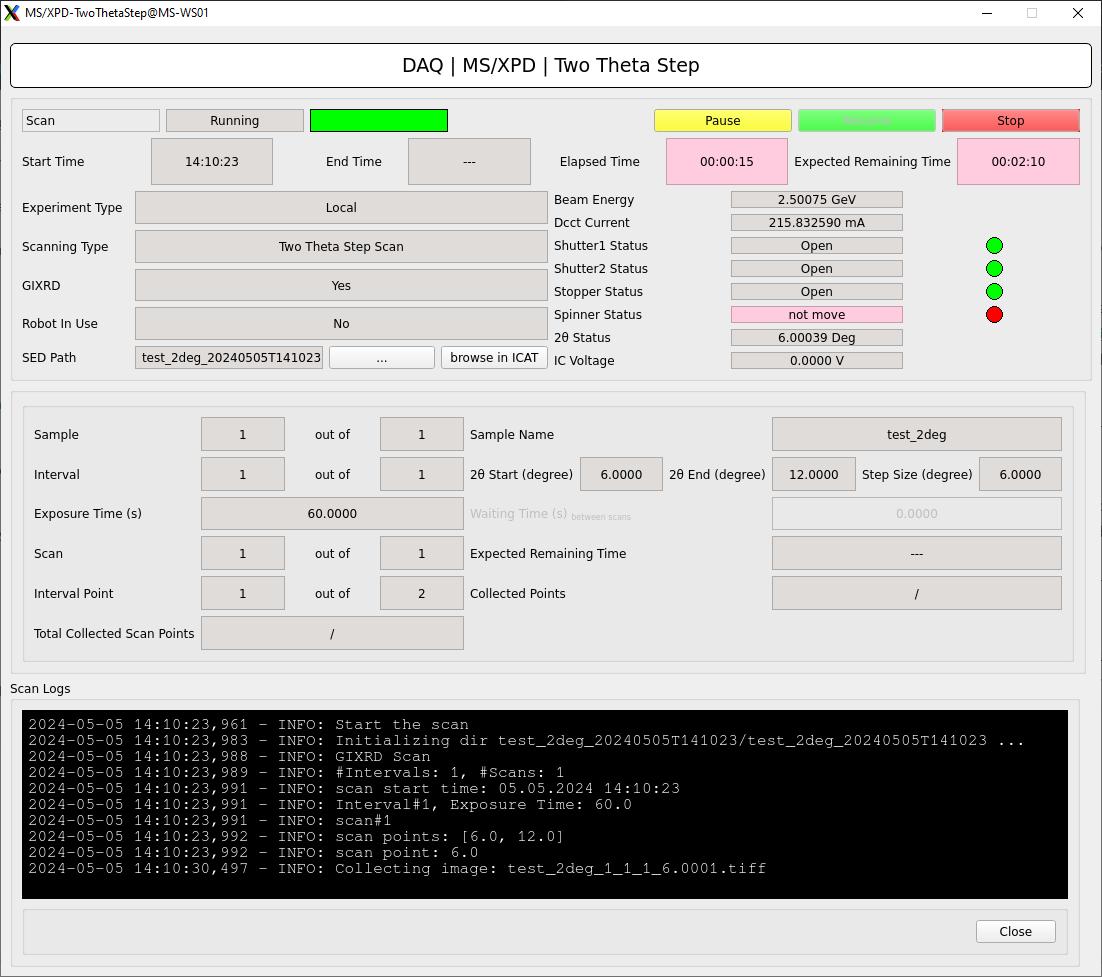1102x977 pixels.
Task: Click the Experiment Type value Local
Action: pos(341,207)
